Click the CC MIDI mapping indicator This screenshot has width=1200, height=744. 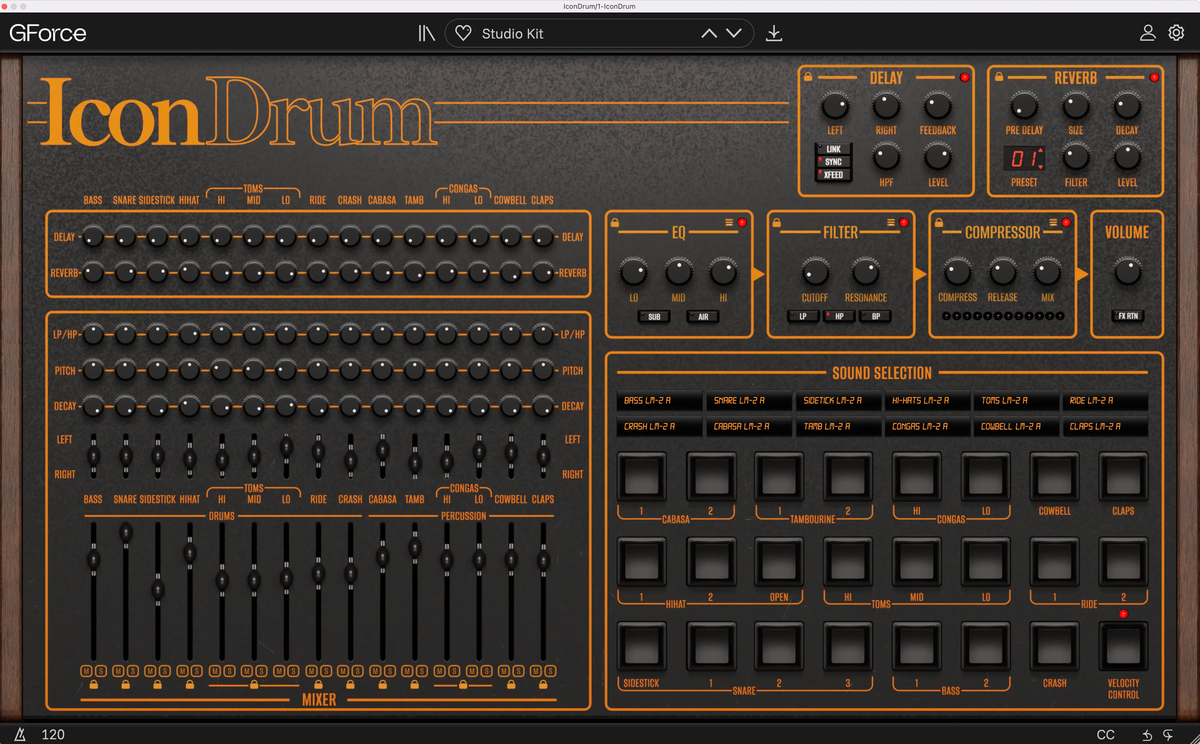pos(1105,735)
